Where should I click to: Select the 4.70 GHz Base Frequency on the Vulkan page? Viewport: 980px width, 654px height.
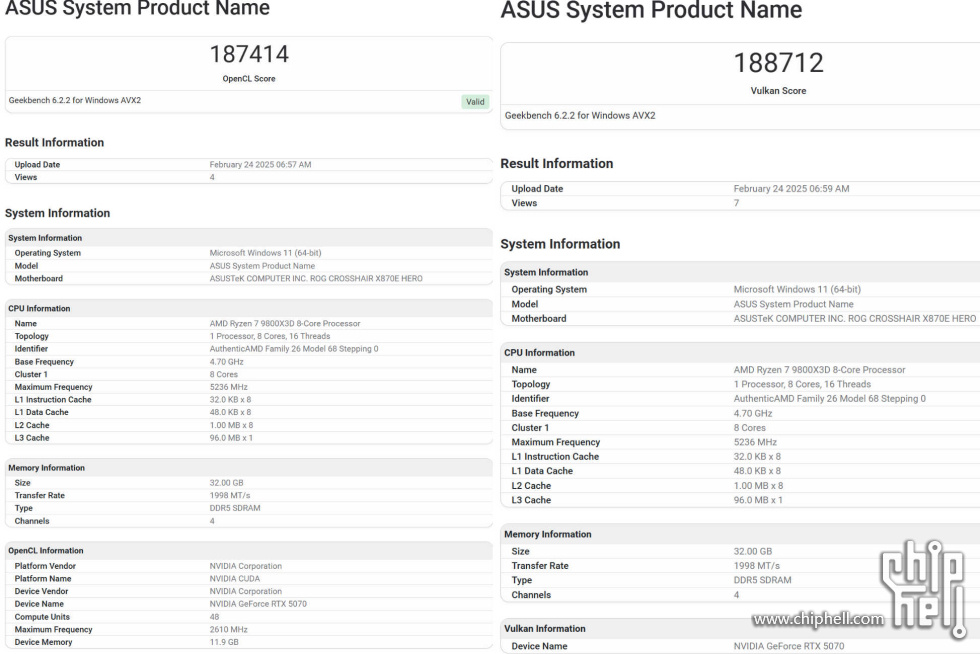[x=753, y=414]
